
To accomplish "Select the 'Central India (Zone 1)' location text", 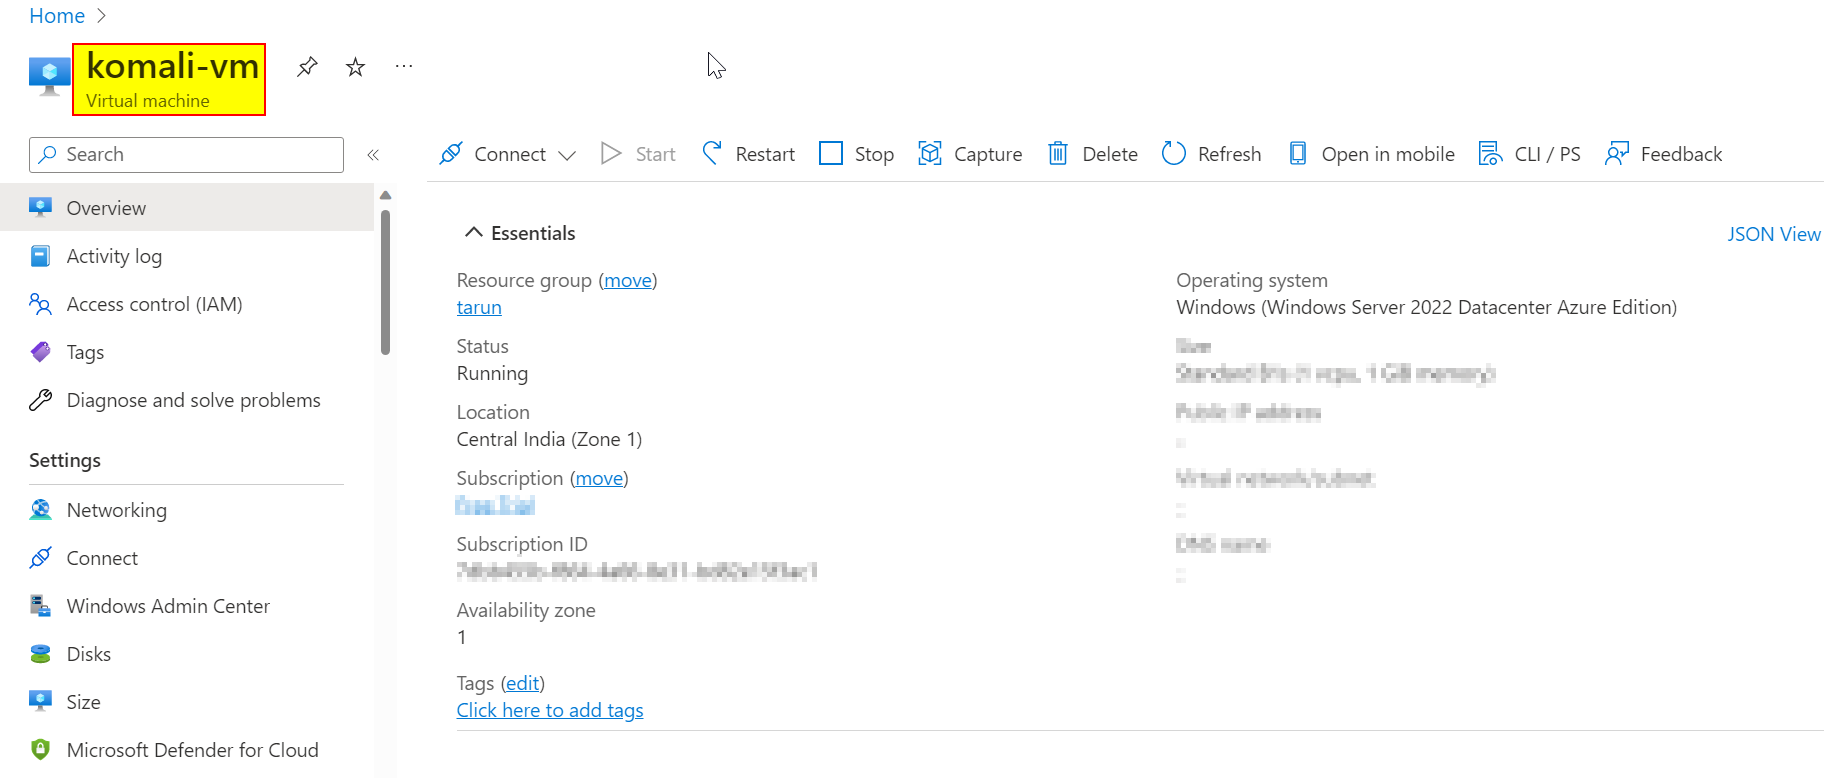I will click(x=549, y=440).
